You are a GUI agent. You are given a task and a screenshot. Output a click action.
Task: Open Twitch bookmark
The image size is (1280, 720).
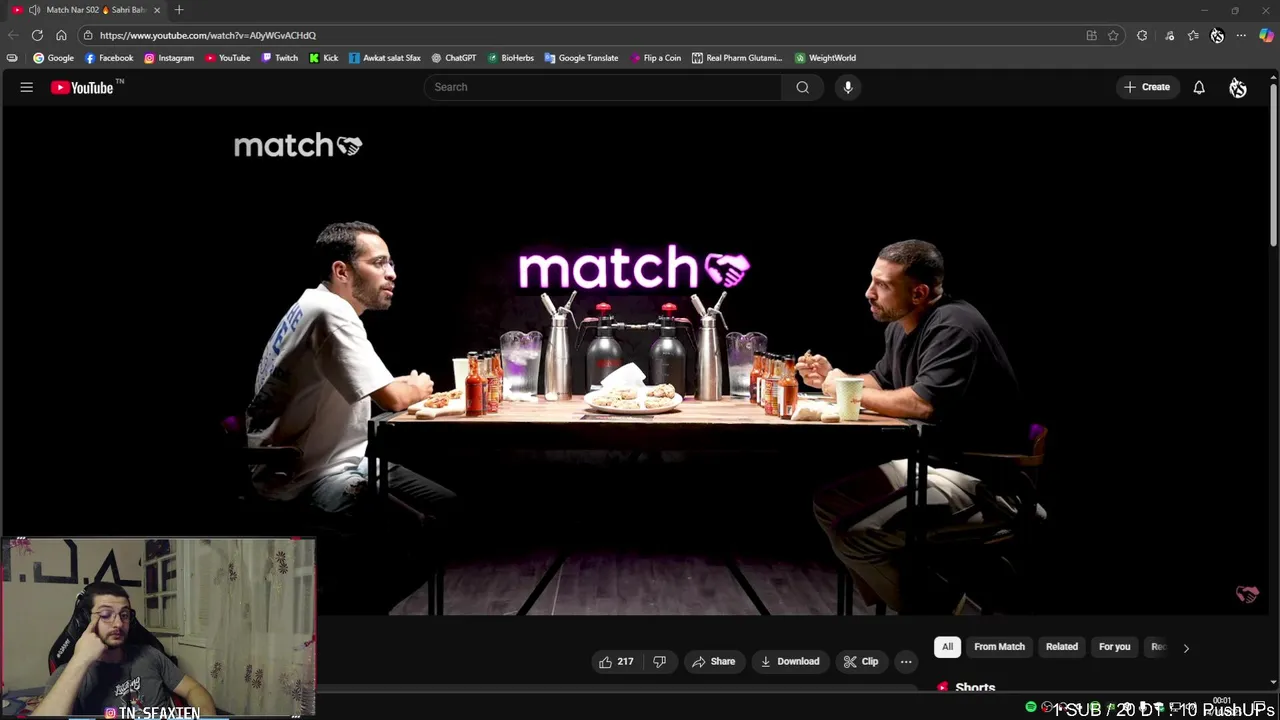tap(280, 58)
